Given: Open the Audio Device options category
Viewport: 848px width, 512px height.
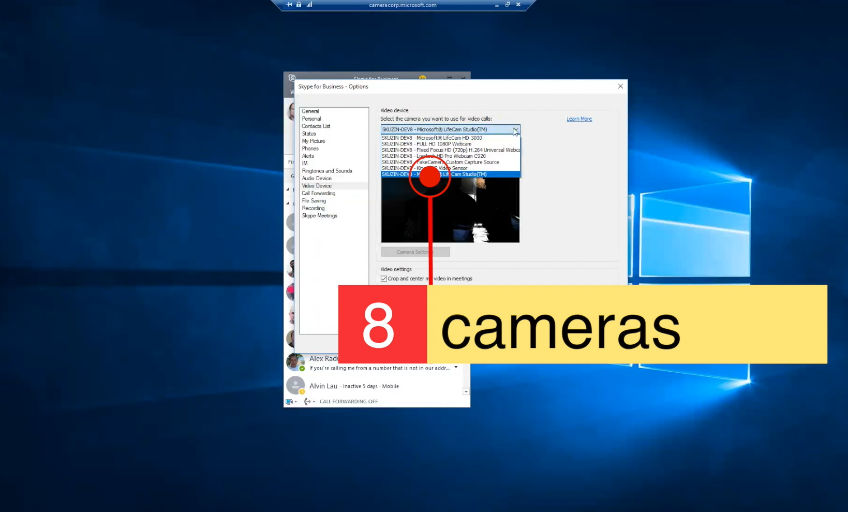Looking at the screenshot, I should pos(319,178).
